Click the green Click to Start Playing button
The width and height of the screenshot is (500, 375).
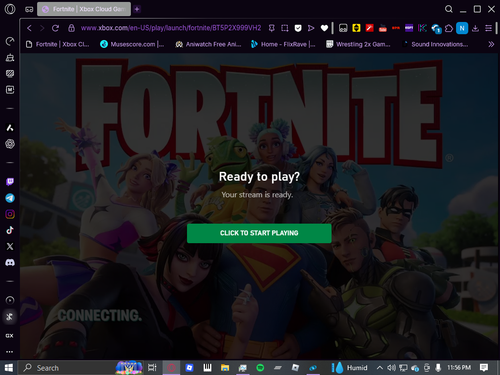(x=259, y=233)
